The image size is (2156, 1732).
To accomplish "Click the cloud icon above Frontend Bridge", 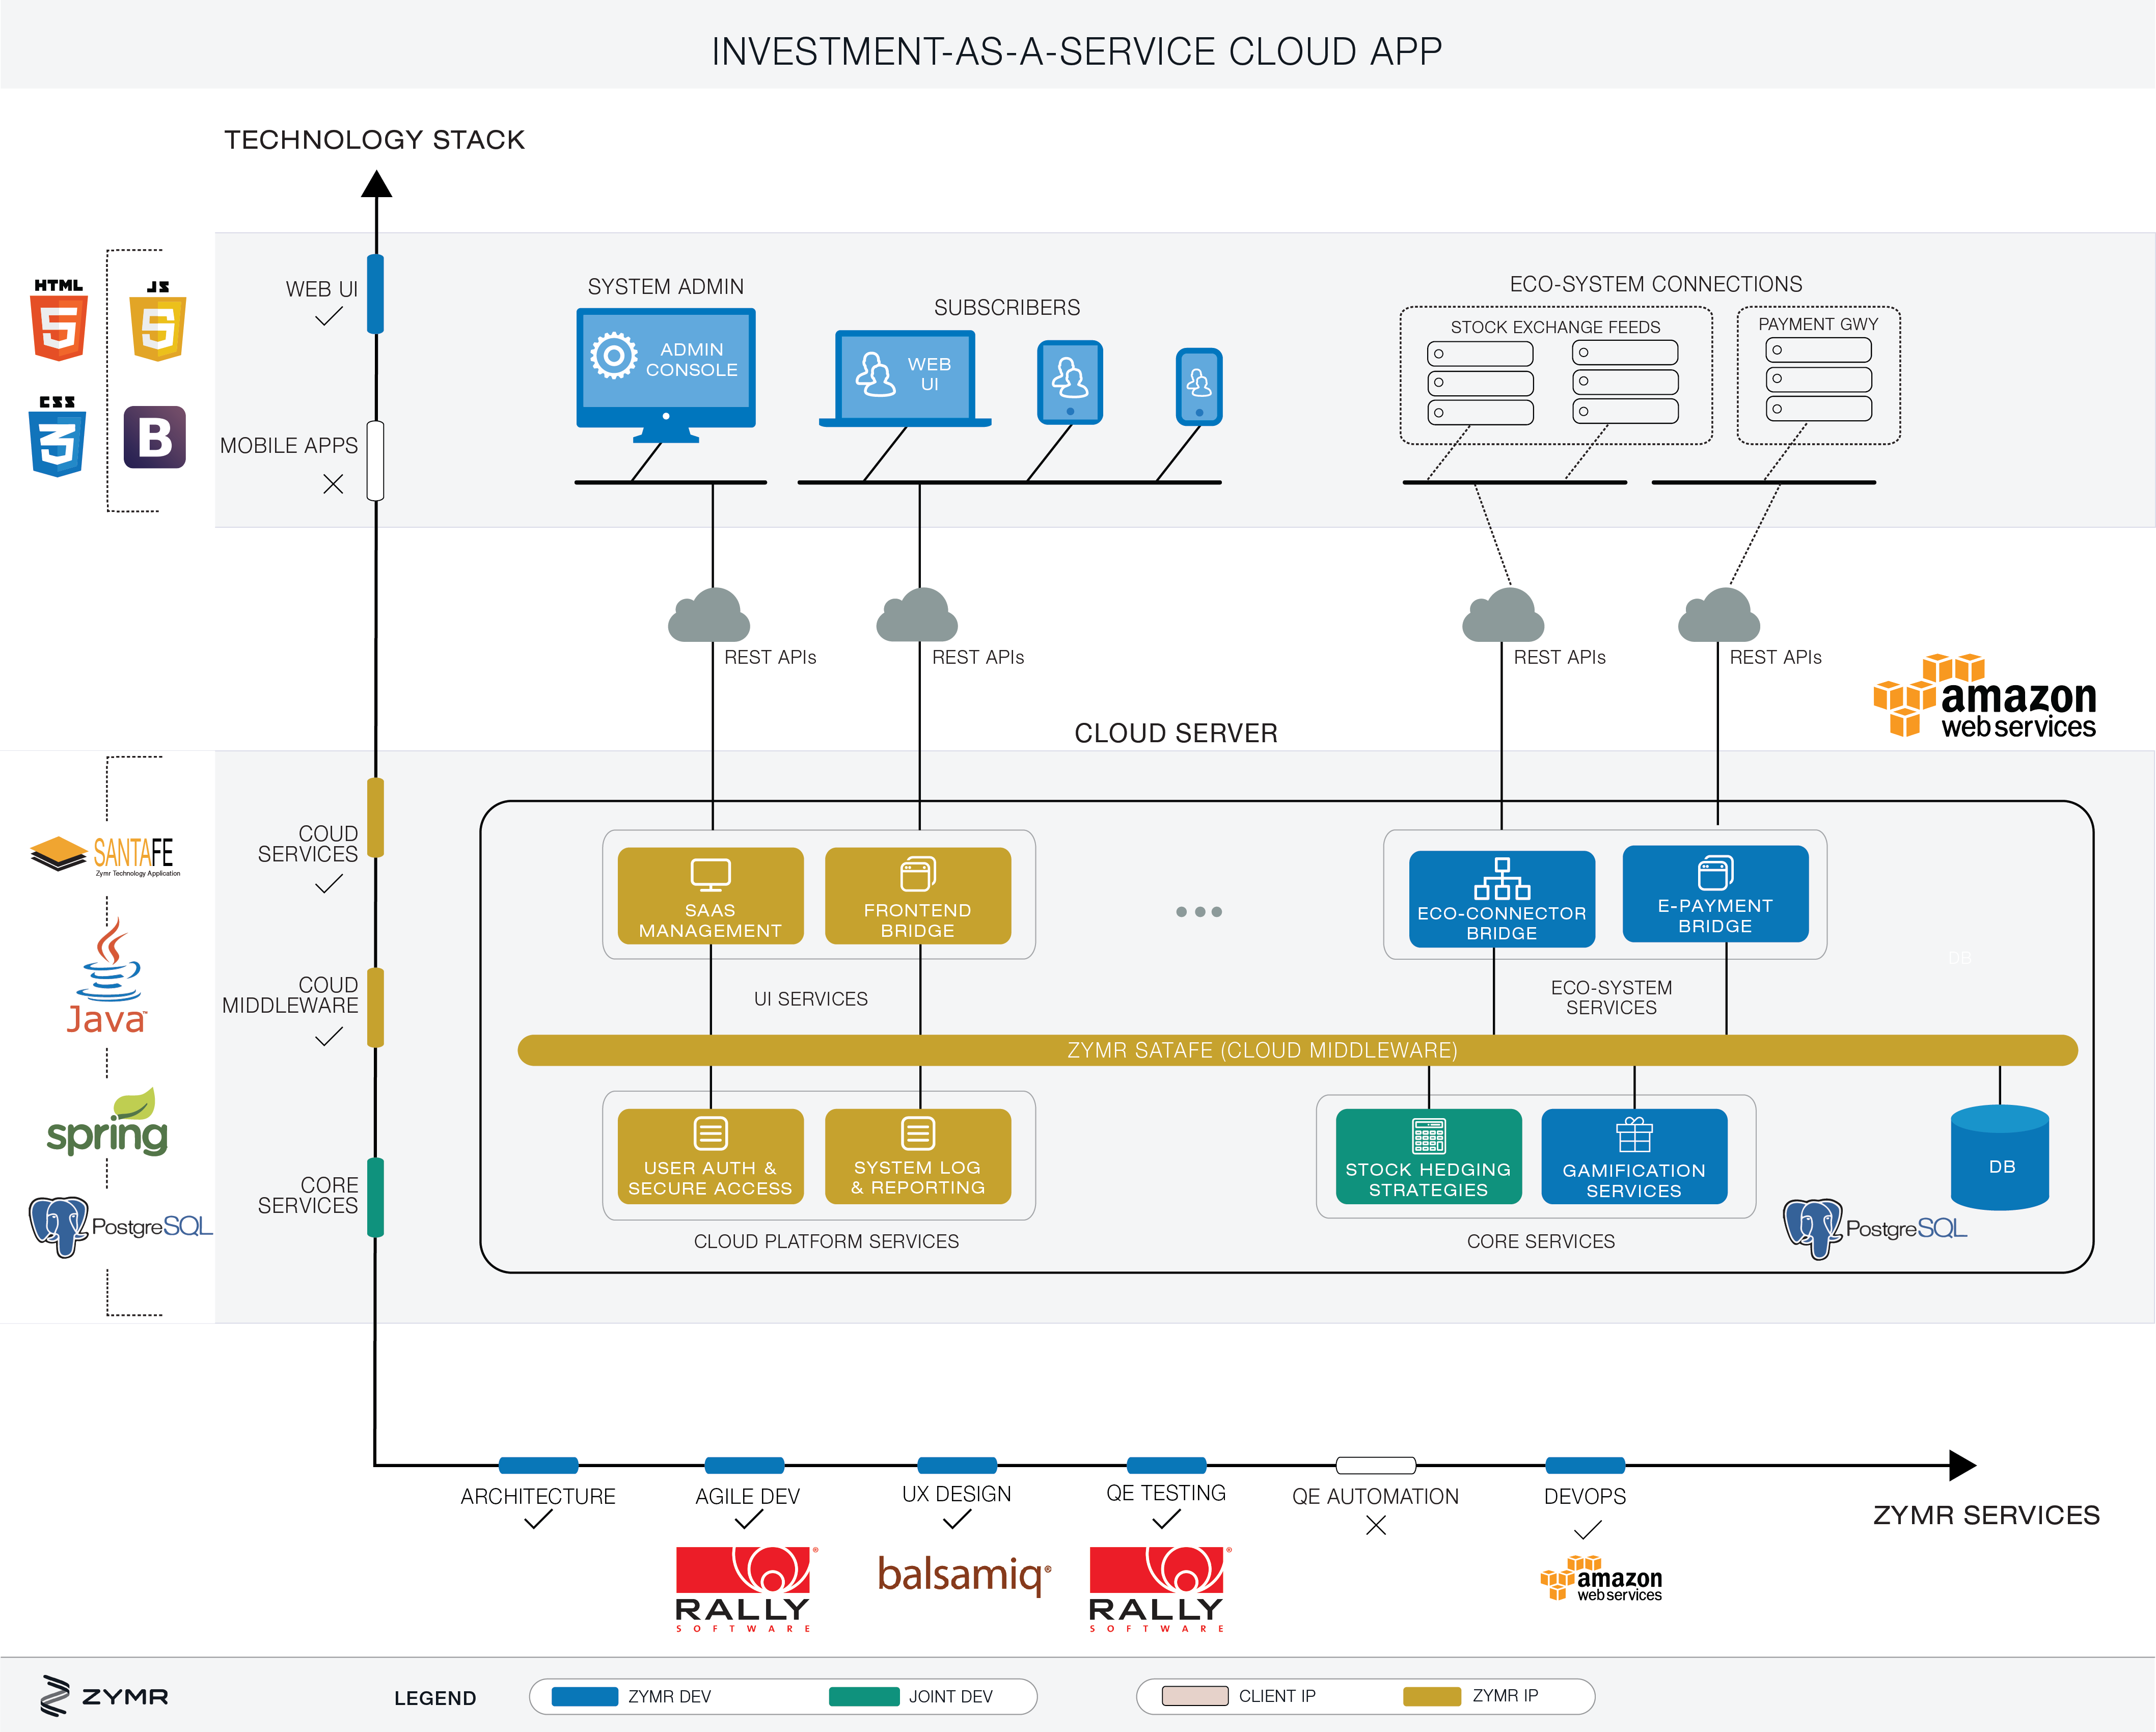I will pos(917,615).
